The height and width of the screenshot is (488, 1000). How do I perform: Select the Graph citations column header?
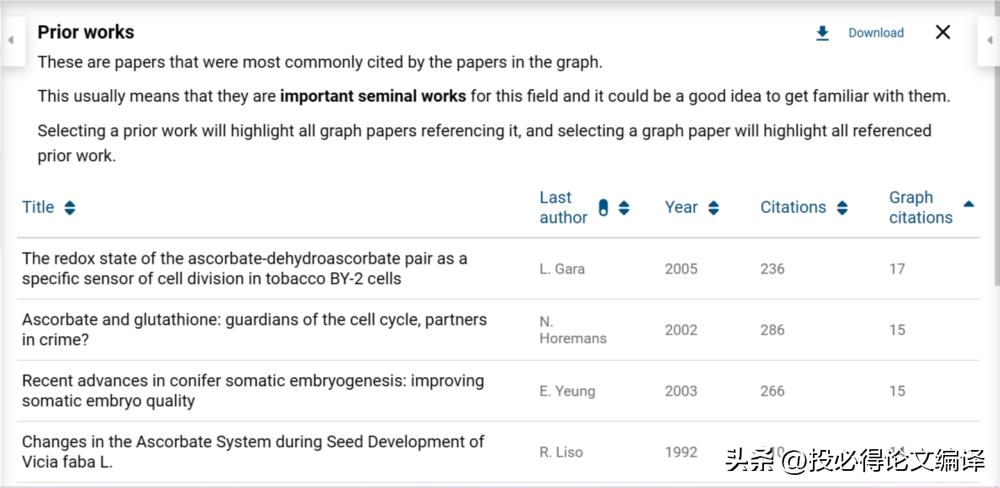pyautogui.click(x=921, y=207)
